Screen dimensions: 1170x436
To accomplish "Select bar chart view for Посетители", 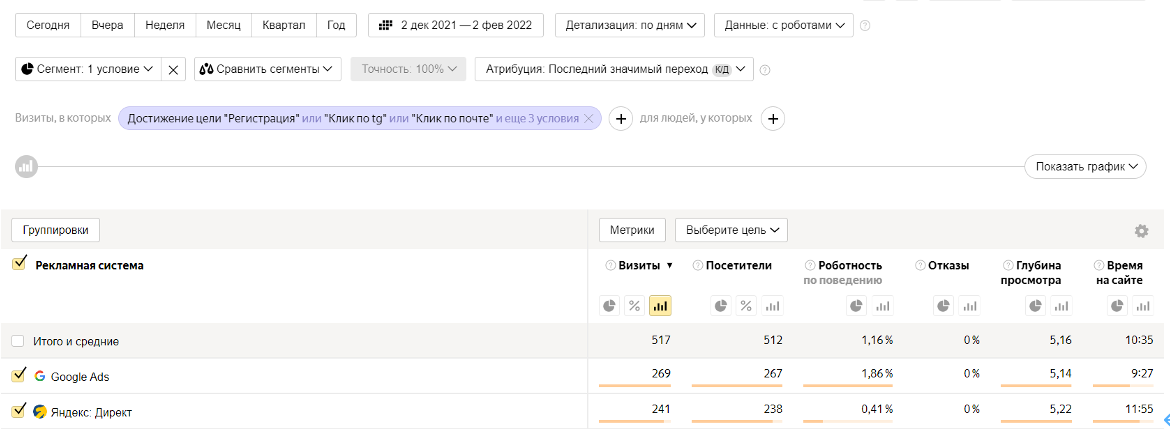I will pyautogui.click(x=772, y=305).
